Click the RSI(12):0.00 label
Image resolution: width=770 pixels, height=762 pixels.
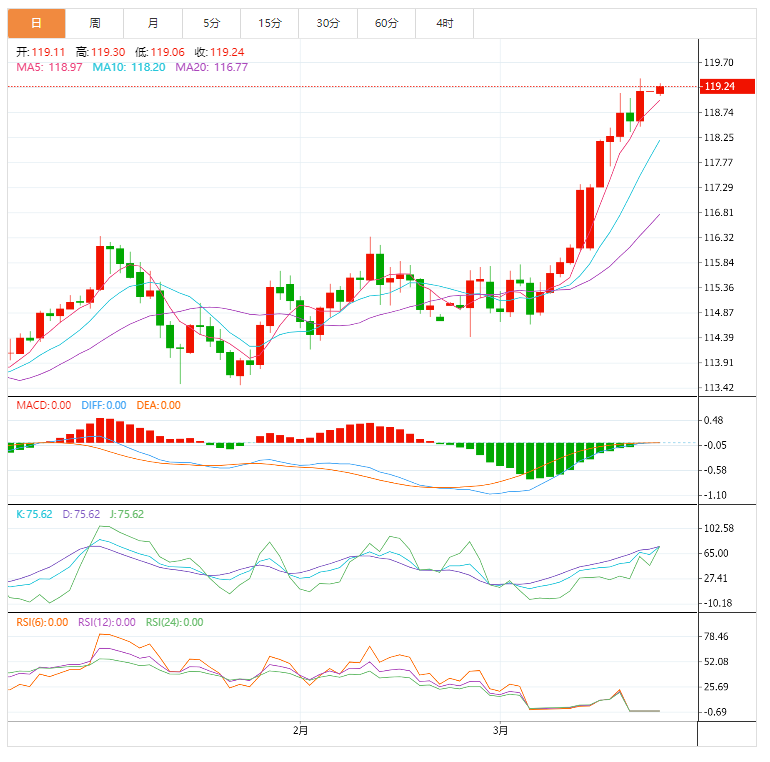[x=107, y=623]
